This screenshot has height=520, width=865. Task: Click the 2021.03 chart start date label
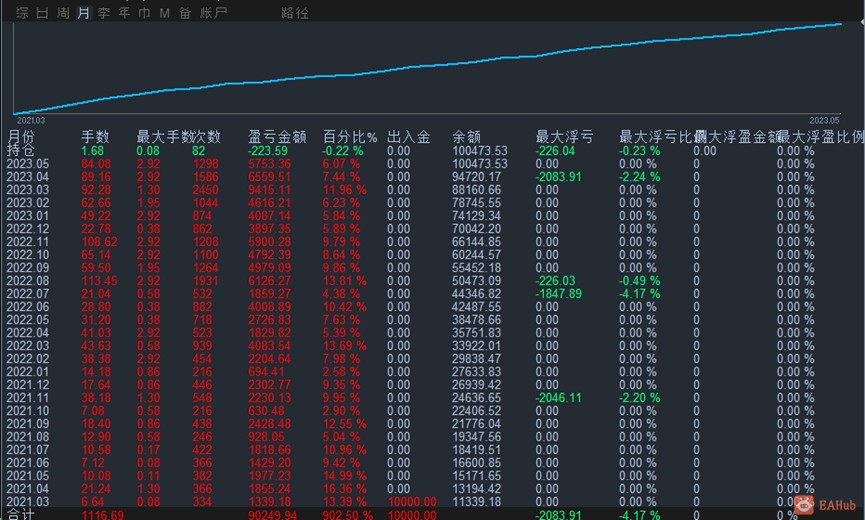pos(30,120)
